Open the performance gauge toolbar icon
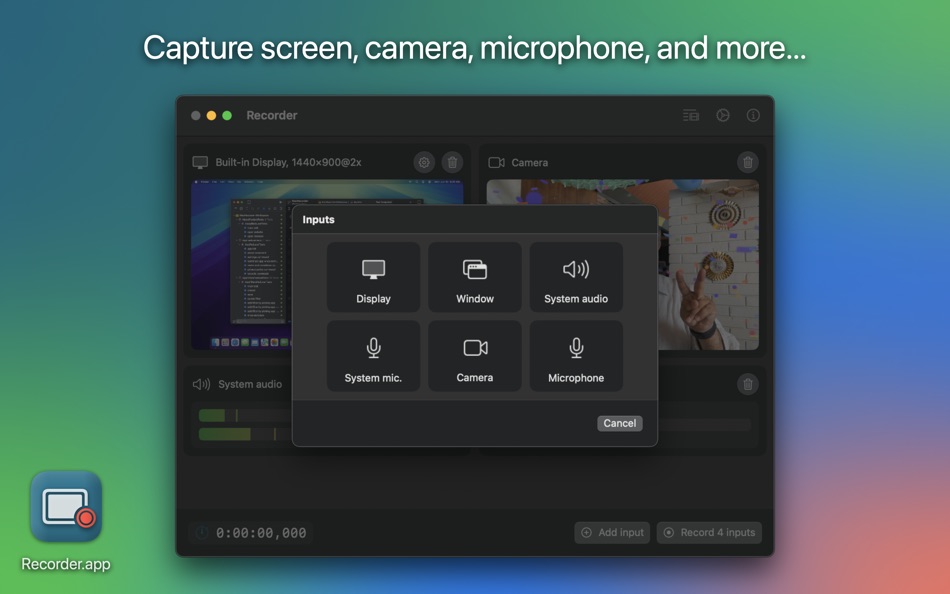 coord(722,115)
